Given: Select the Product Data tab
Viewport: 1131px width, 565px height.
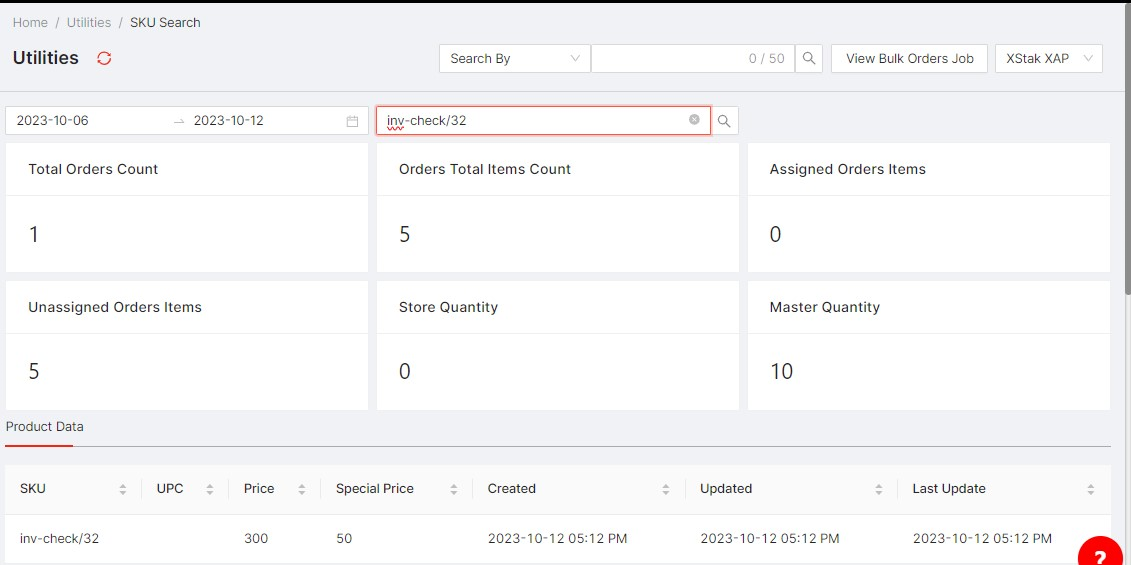Looking at the screenshot, I should 45,426.
